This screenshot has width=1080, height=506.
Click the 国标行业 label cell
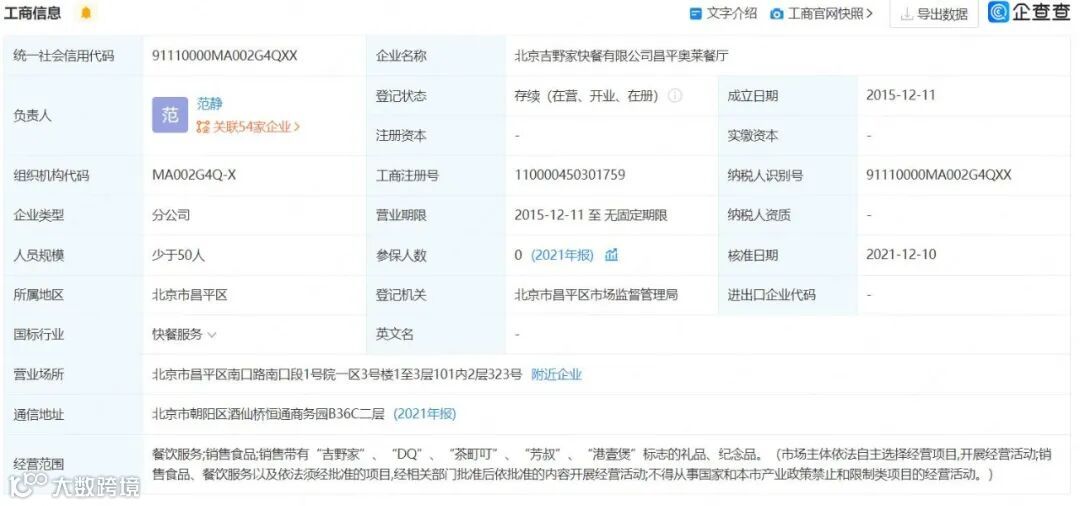coord(72,335)
